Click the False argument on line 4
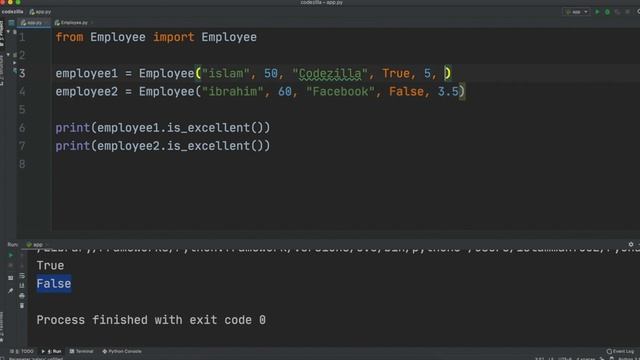Image resolution: width=640 pixels, height=360 pixels. (x=406, y=91)
